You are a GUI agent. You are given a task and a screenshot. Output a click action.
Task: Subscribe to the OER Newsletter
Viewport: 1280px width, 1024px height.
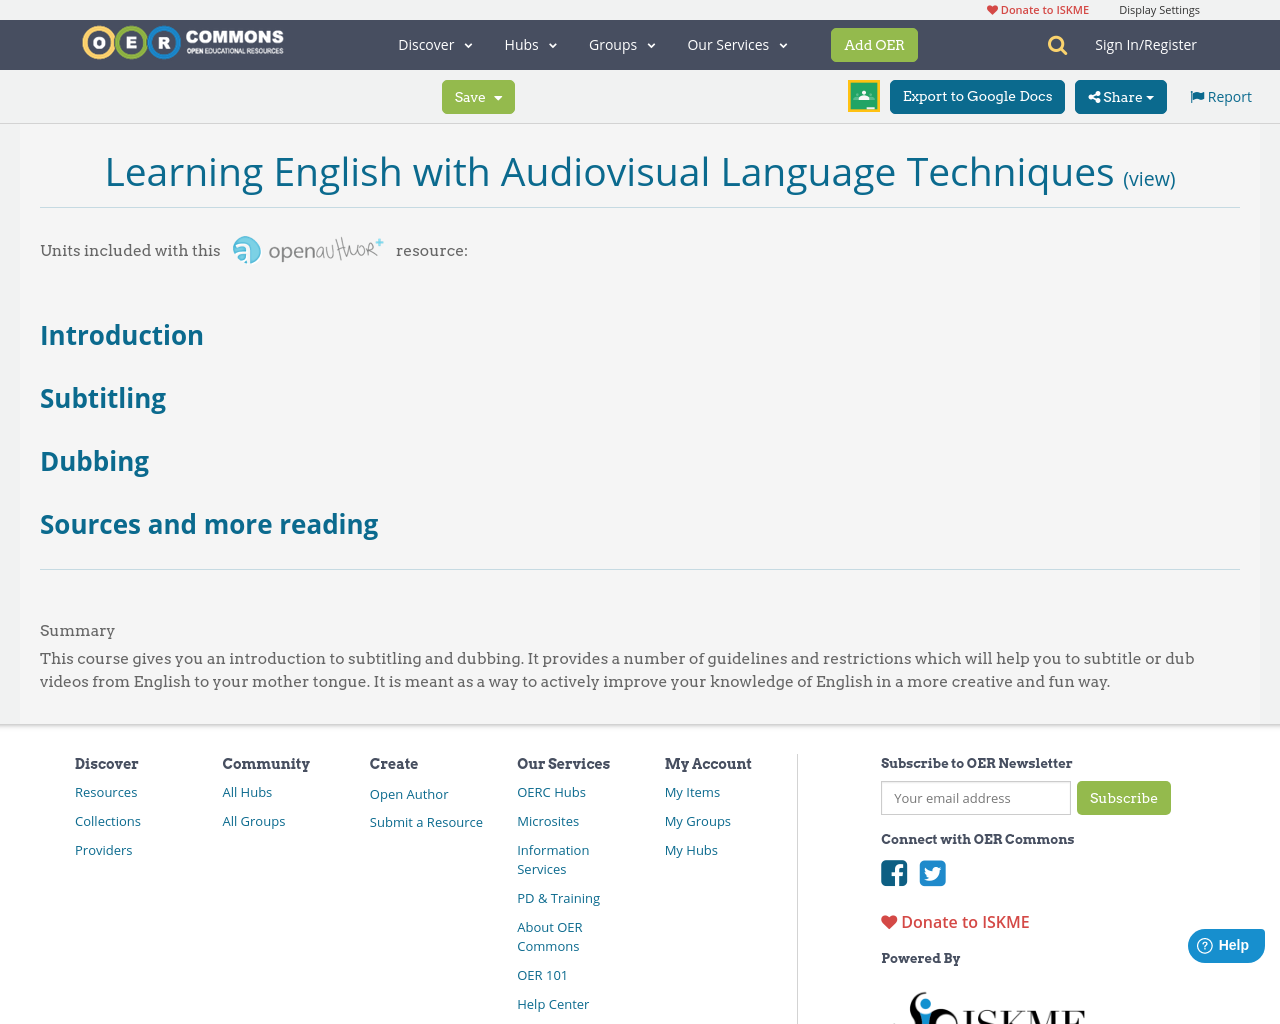pyautogui.click(x=1123, y=798)
